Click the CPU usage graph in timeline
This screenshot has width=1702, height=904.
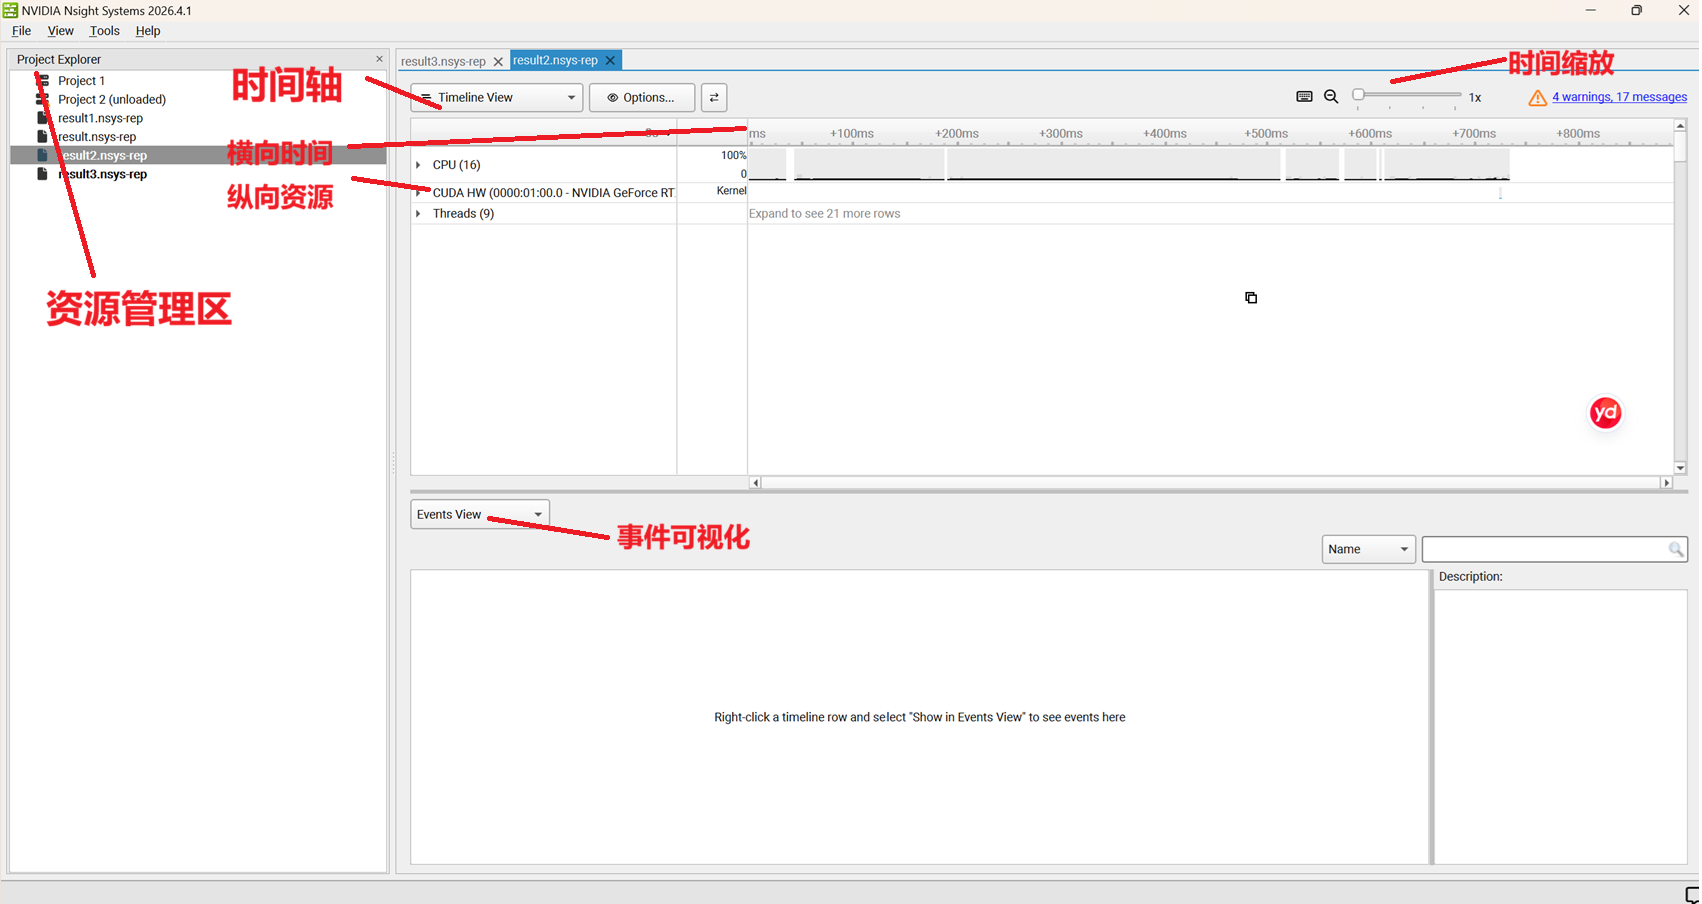[1129, 165]
